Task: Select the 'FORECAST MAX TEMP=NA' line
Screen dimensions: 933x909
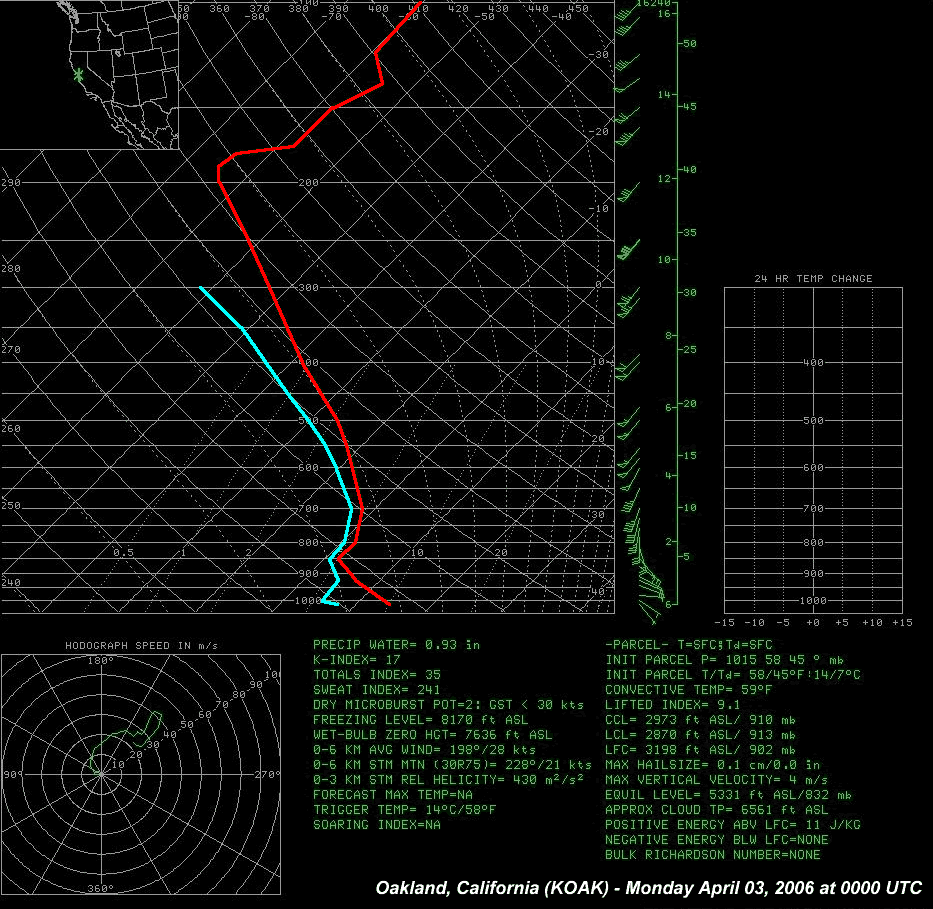Action: coord(393,795)
